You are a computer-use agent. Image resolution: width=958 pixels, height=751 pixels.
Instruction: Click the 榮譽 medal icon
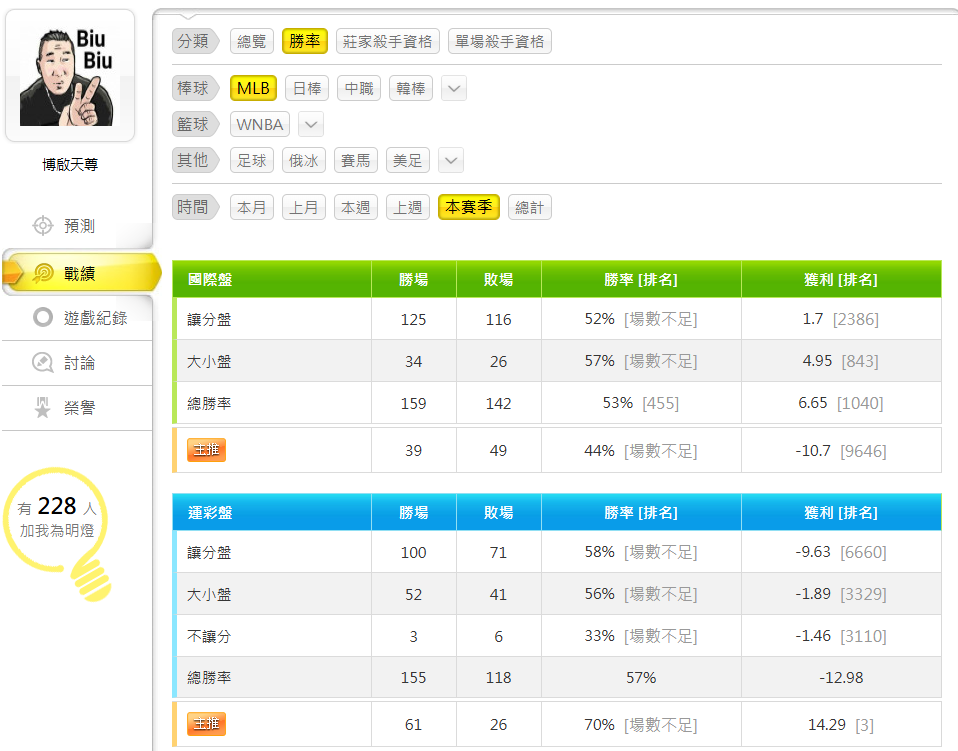click(43, 408)
